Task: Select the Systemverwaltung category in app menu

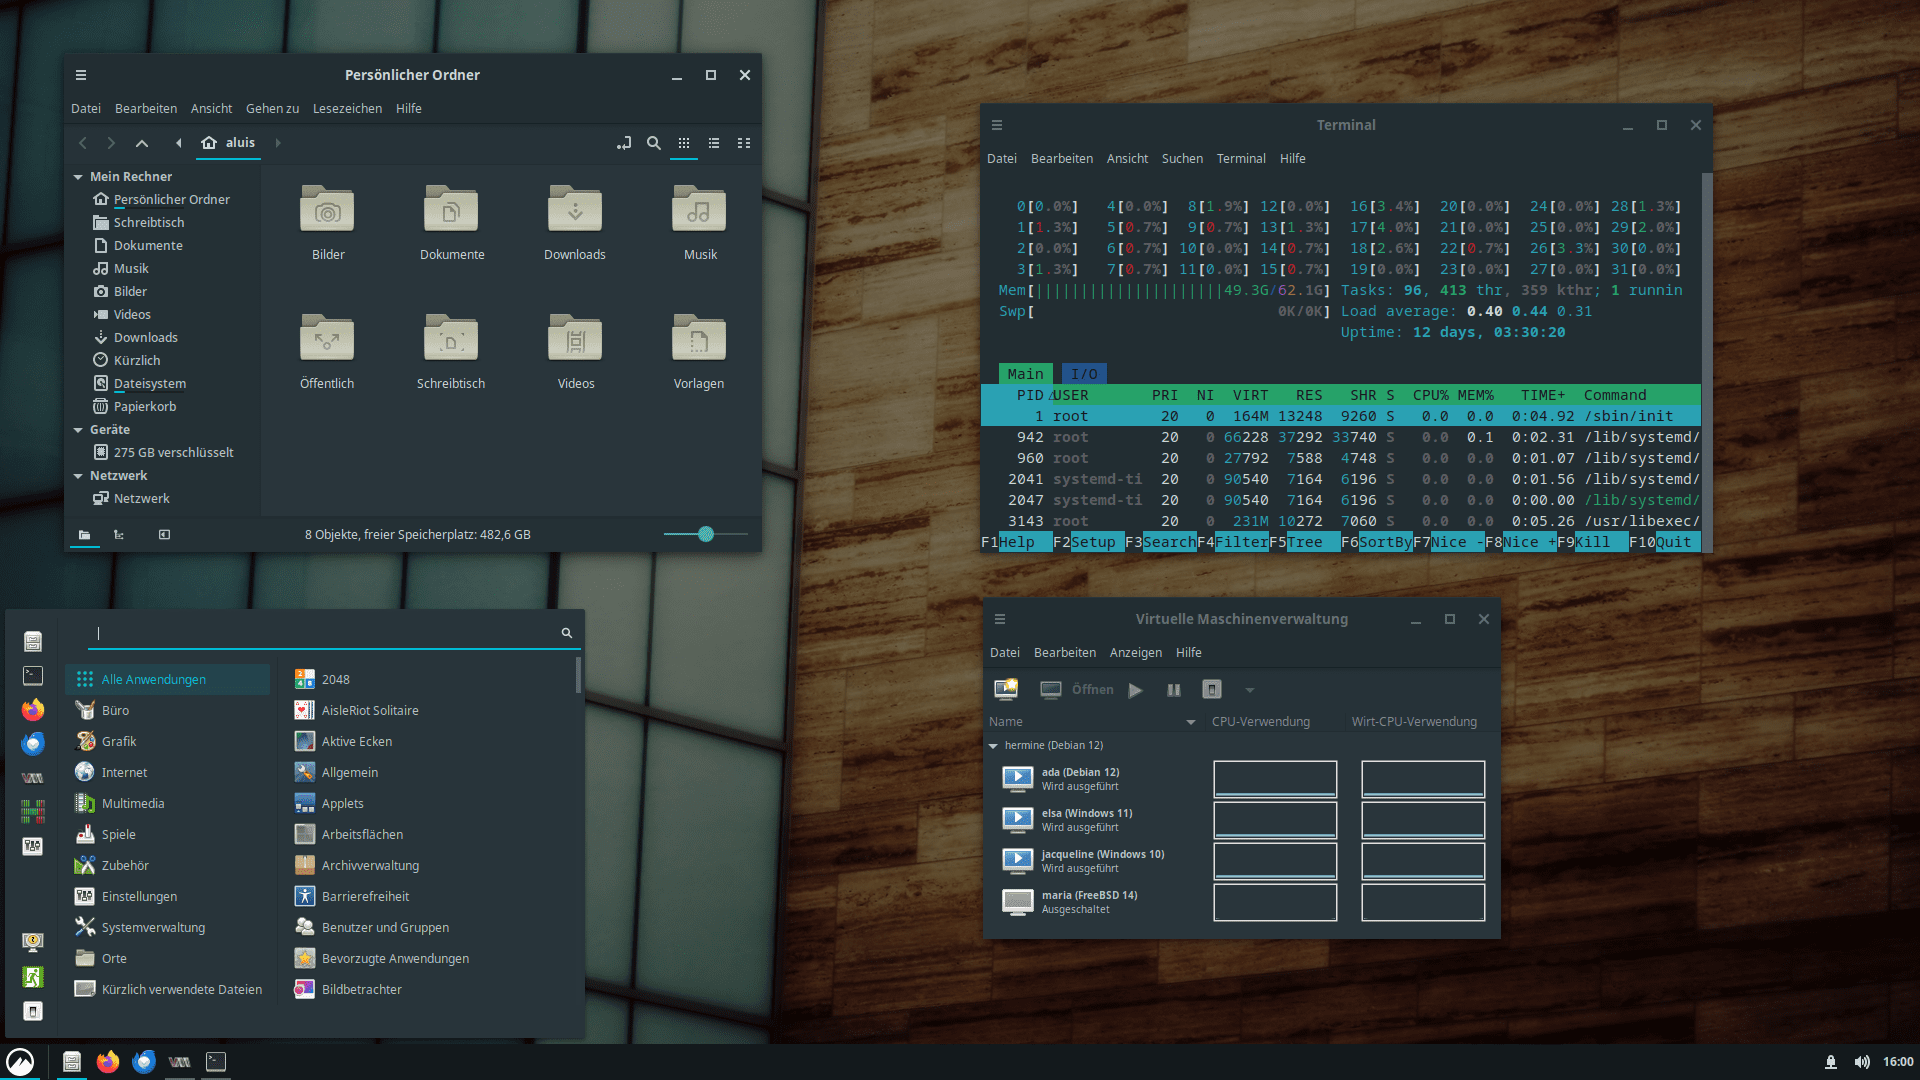Action: click(153, 927)
